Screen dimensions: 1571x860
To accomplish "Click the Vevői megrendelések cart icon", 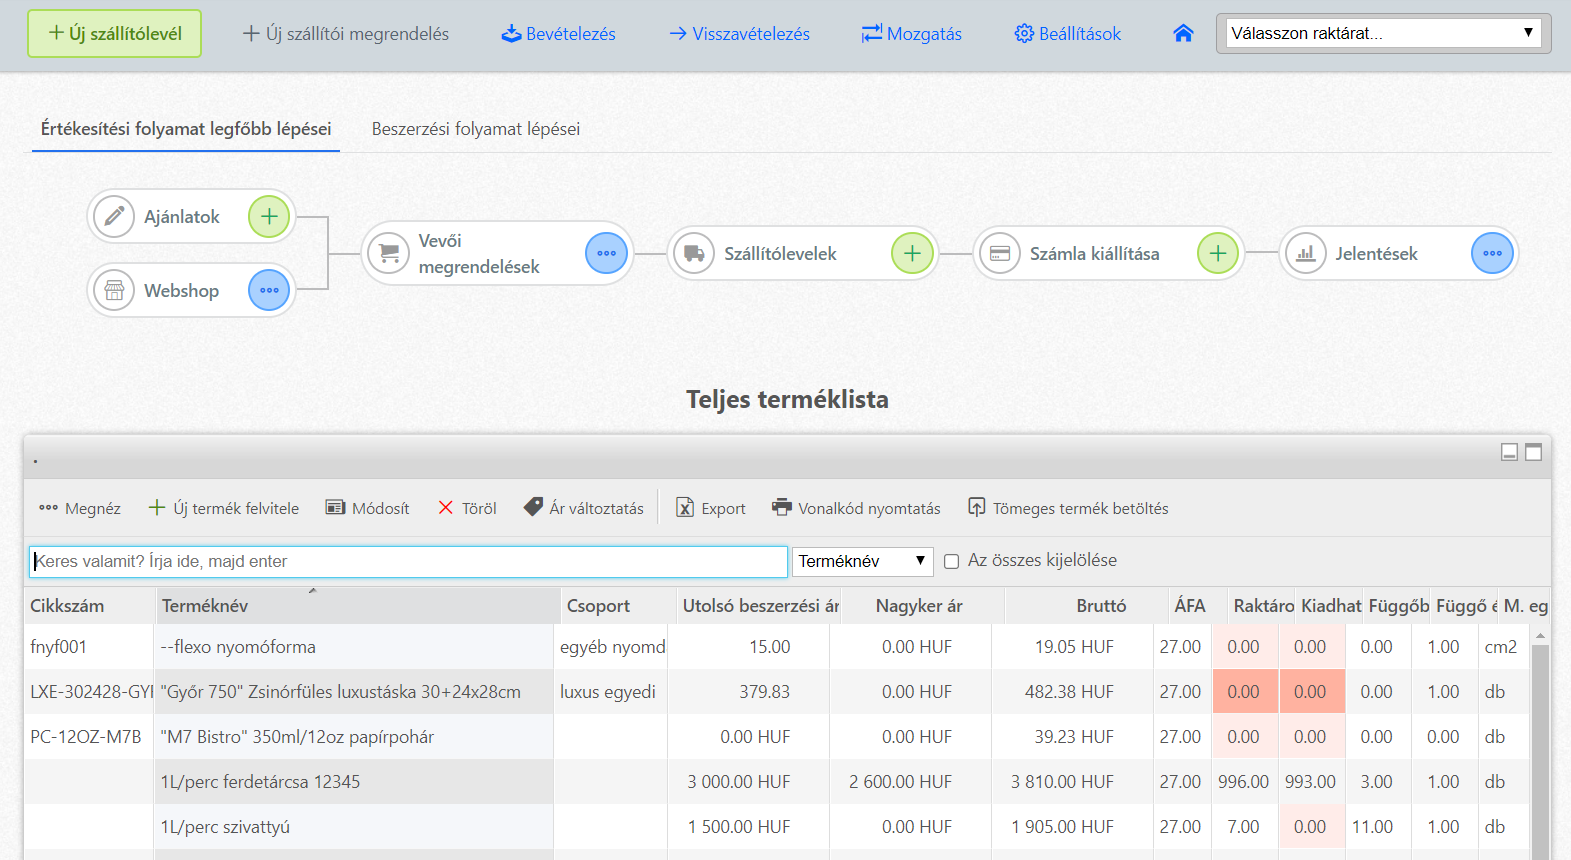I will 389,253.
